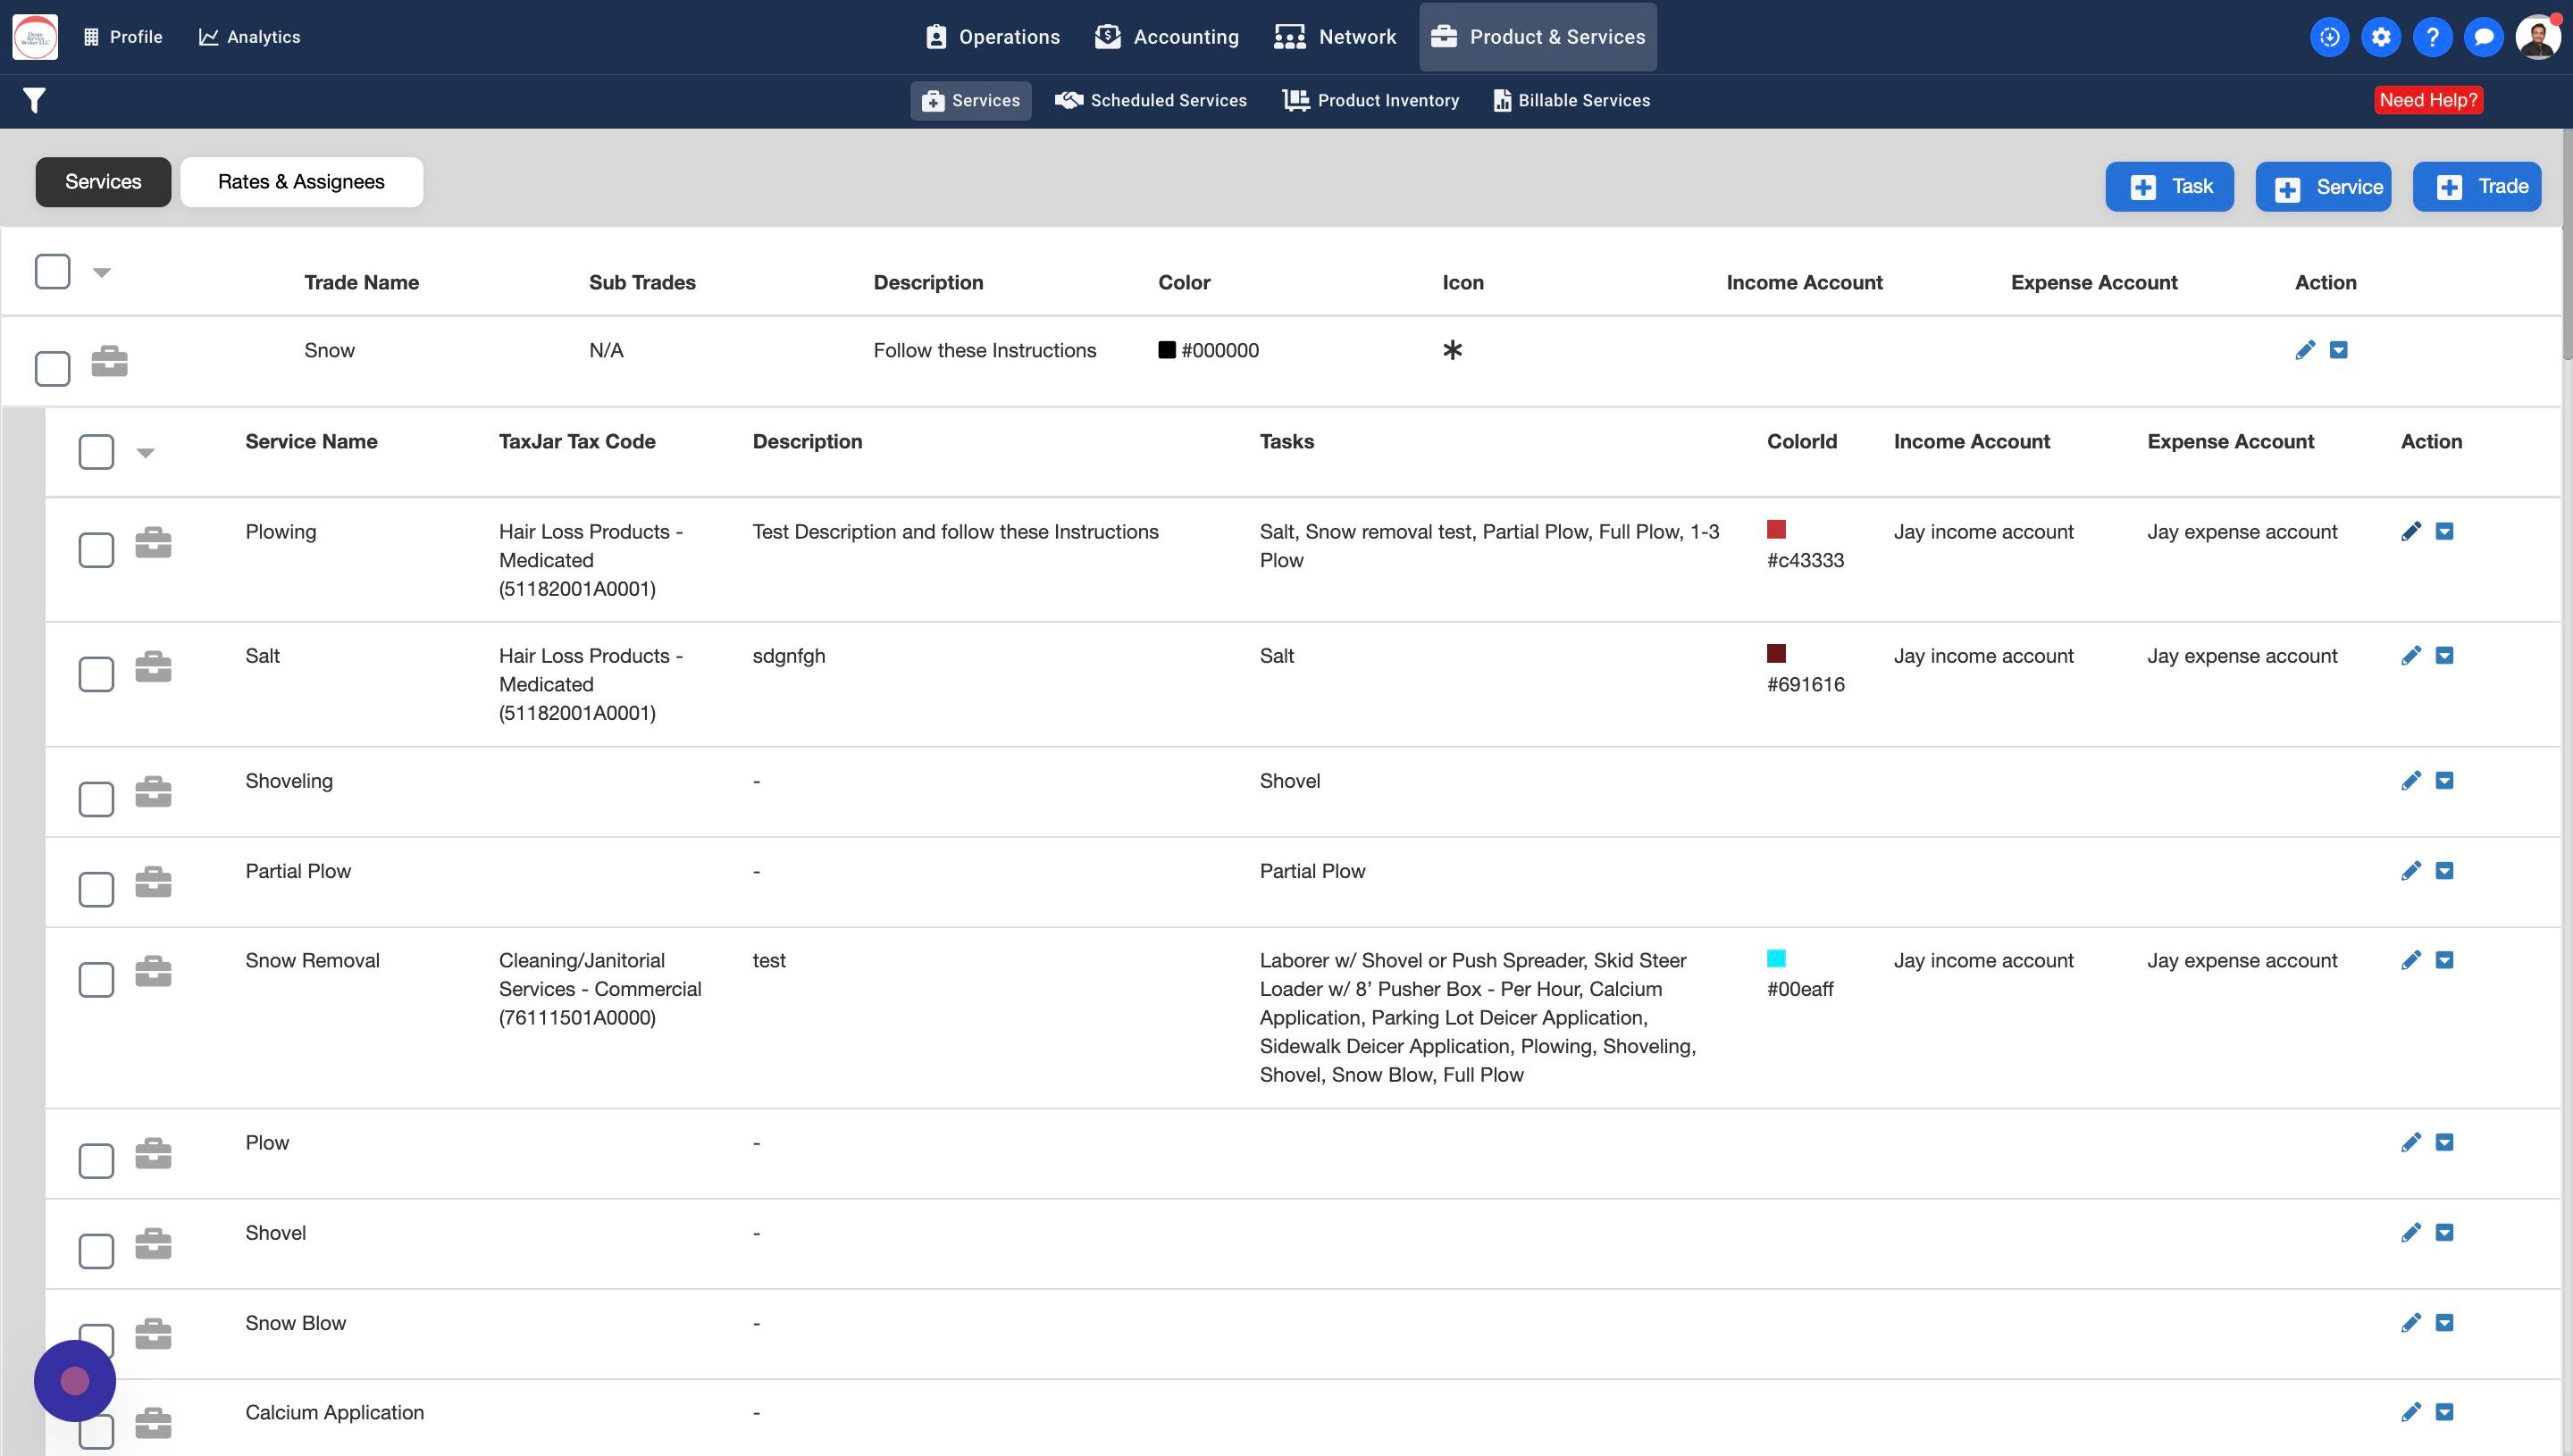The image size is (2573, 1456).
Task: Open the chat bubble icon in the header
Action: (x=2483, y=37)
